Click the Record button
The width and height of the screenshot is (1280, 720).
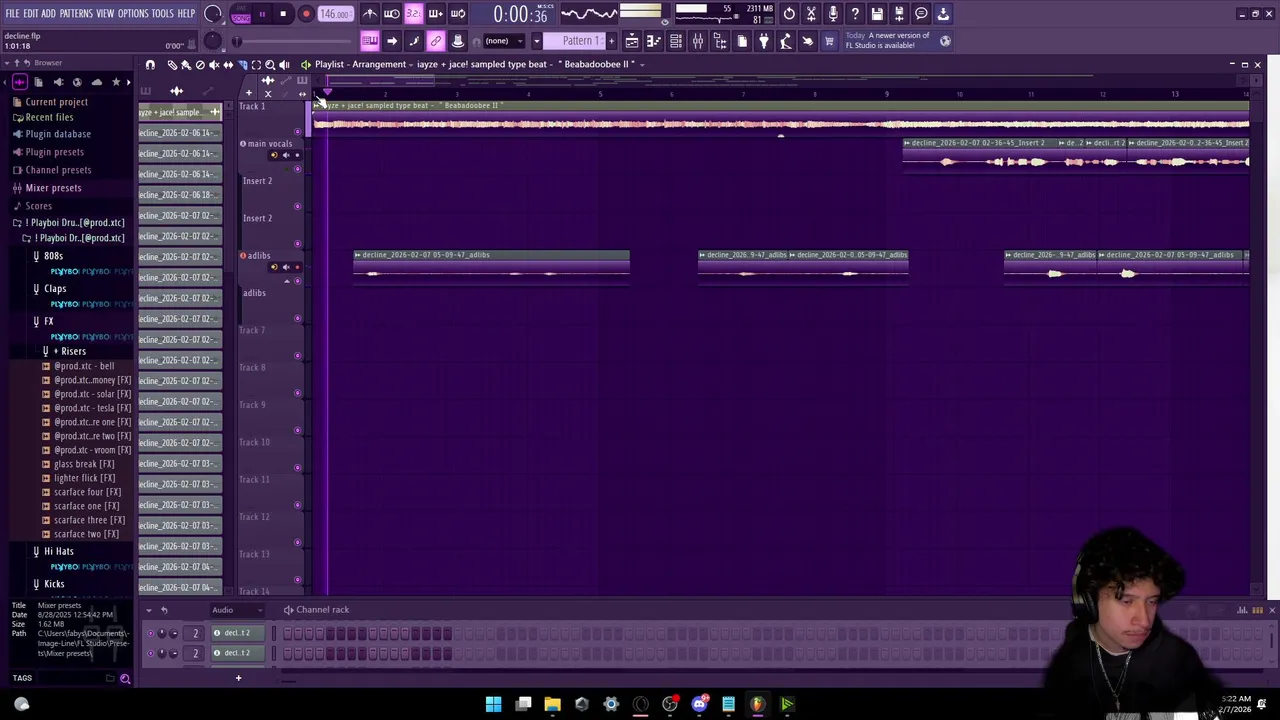pos(306,14)
